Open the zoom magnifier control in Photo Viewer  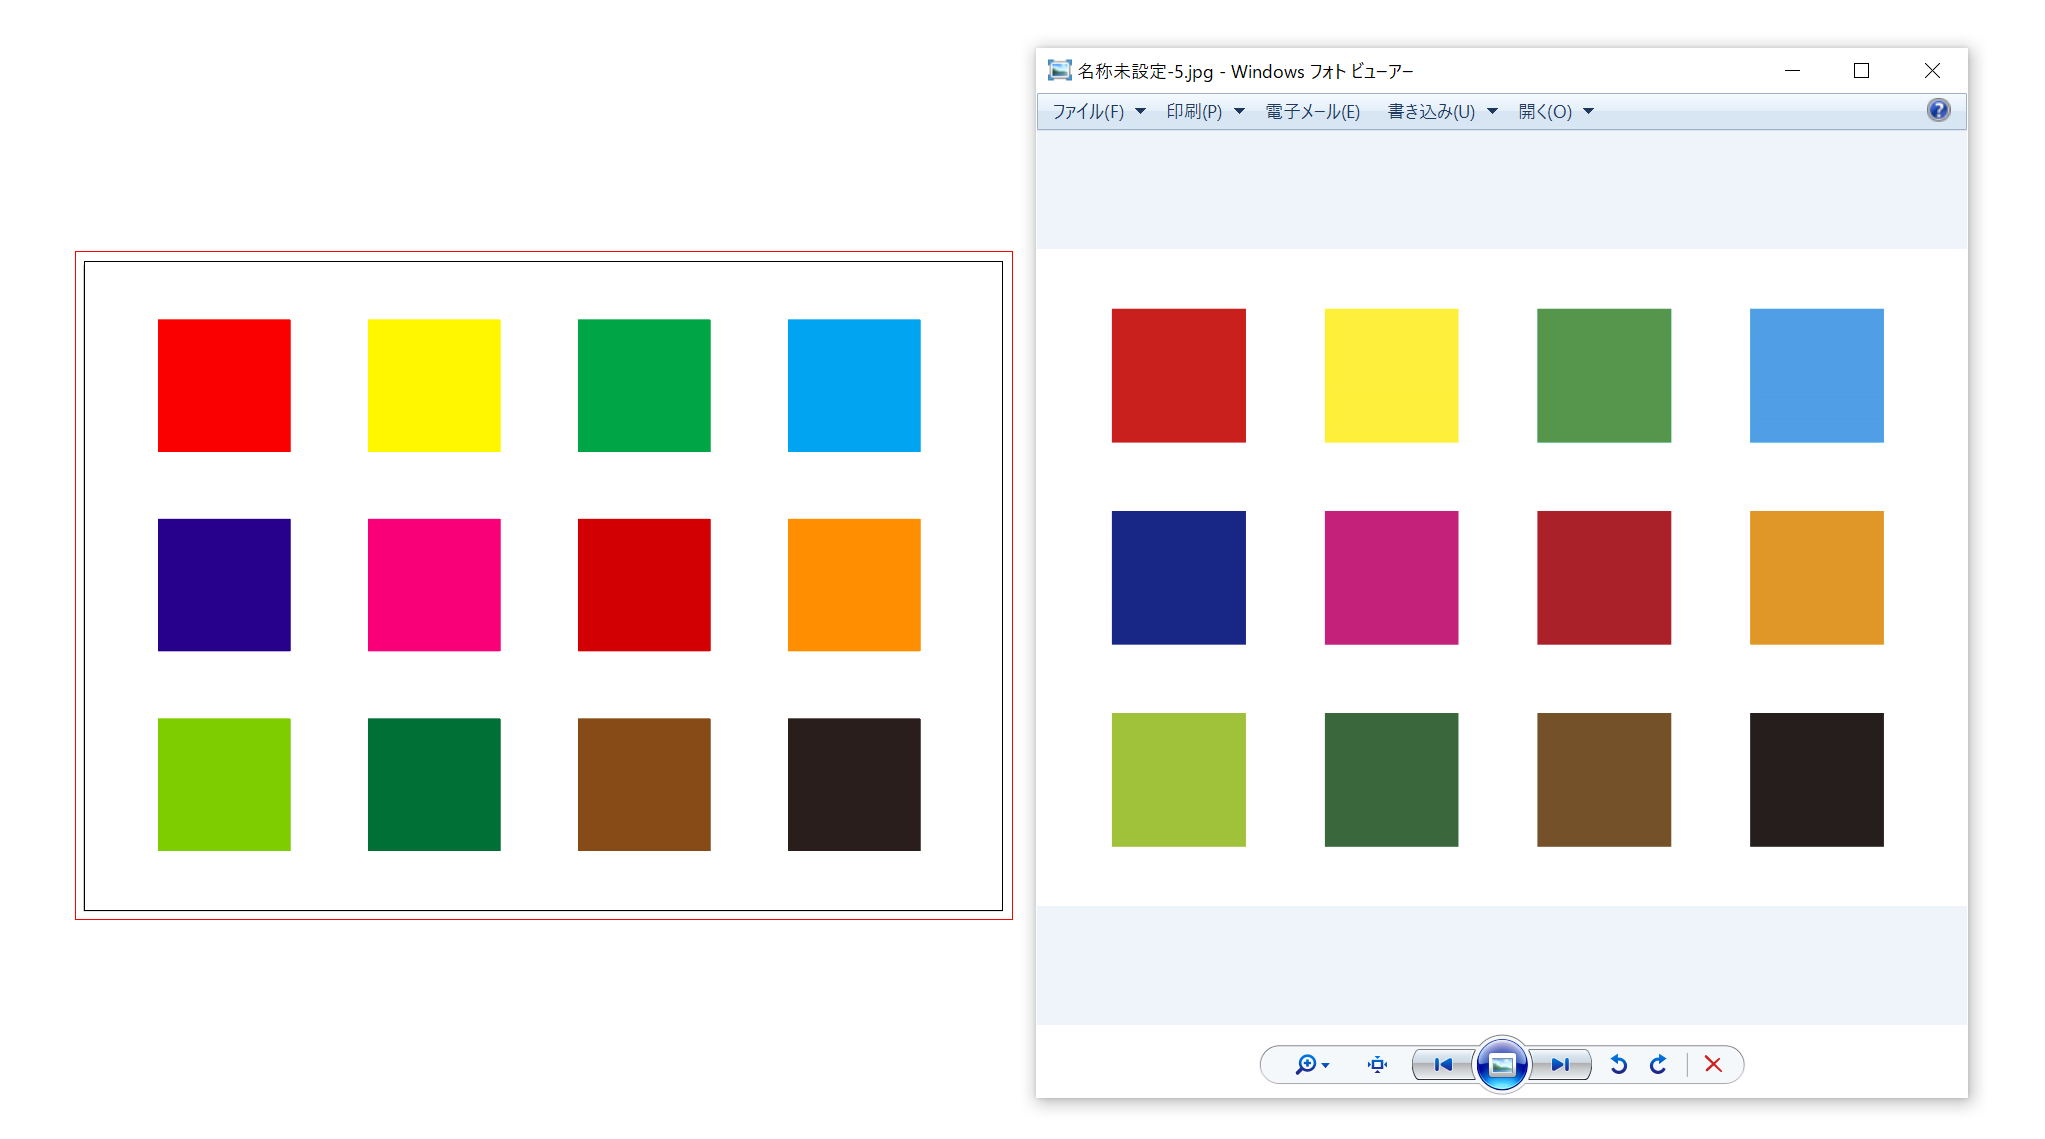point(1306,1064)
